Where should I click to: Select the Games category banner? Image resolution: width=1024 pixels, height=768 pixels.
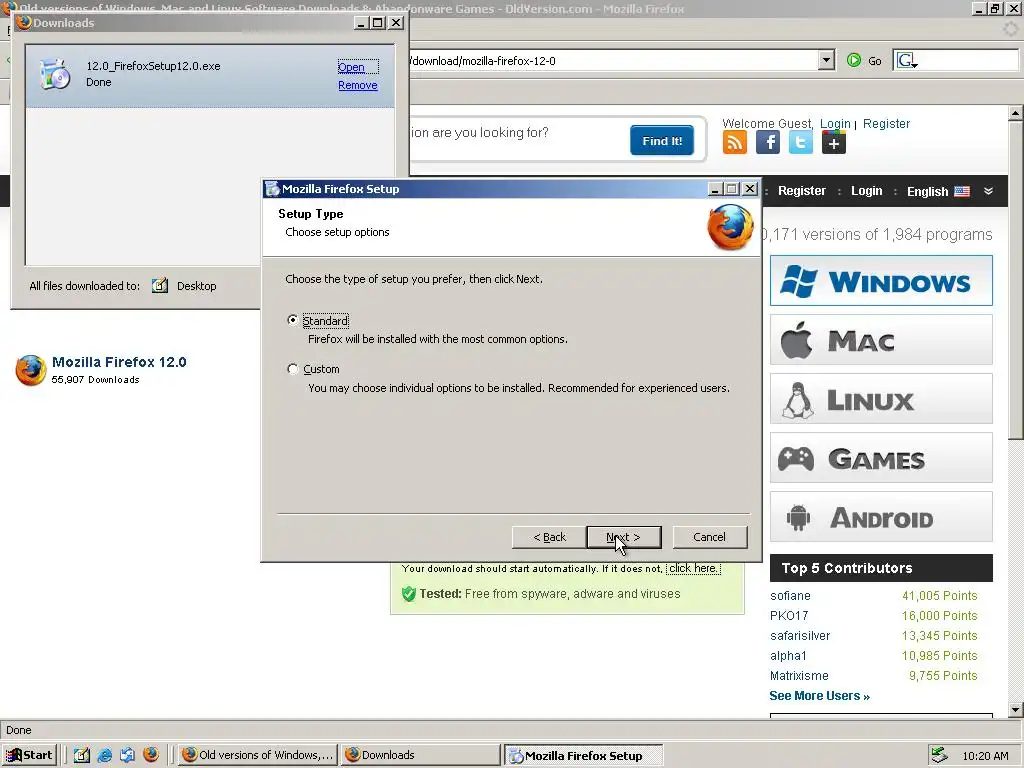(x=881, y=458)
